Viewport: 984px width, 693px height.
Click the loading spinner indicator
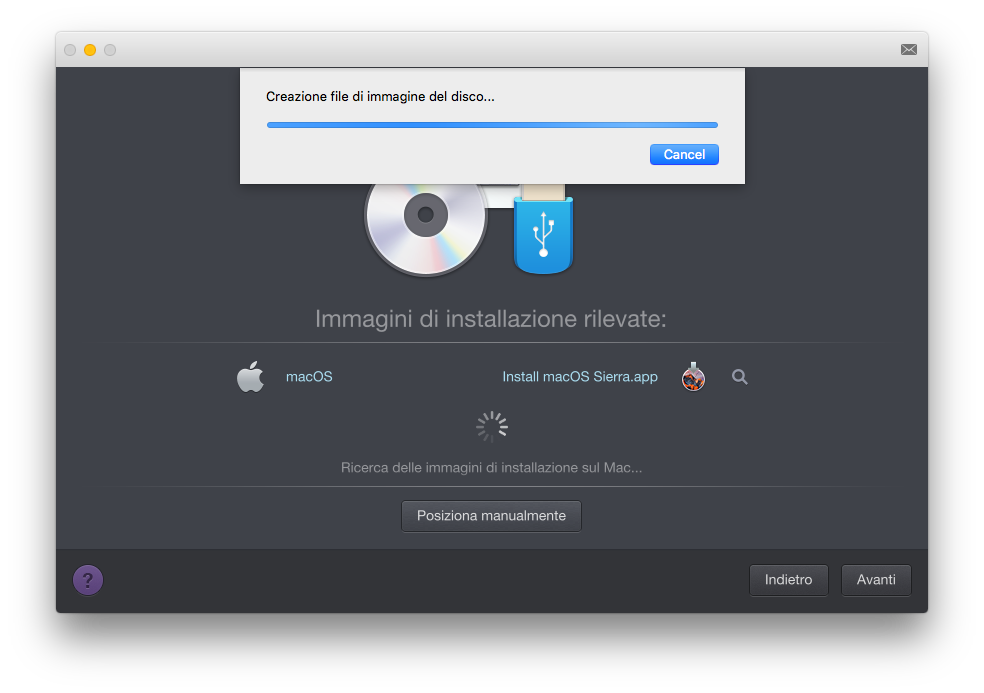492,427
